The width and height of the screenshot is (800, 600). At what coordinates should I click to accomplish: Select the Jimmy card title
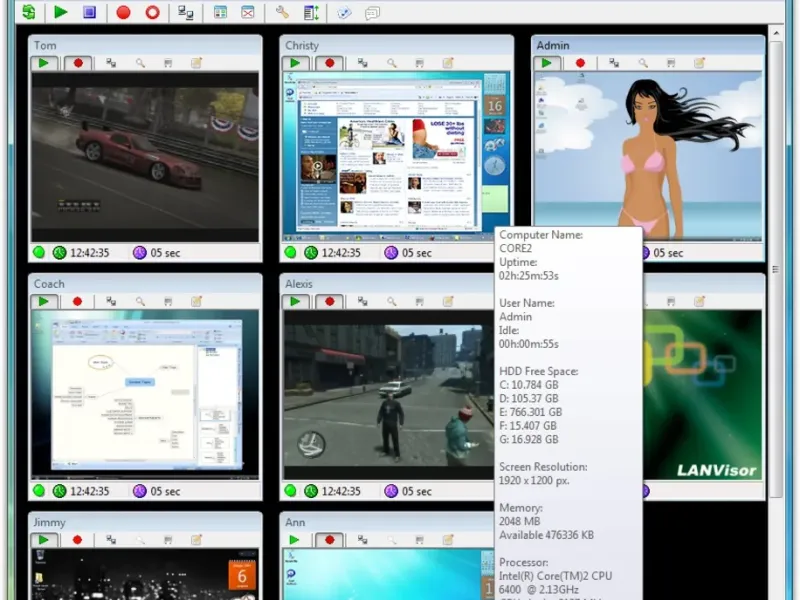pos(49,522)
